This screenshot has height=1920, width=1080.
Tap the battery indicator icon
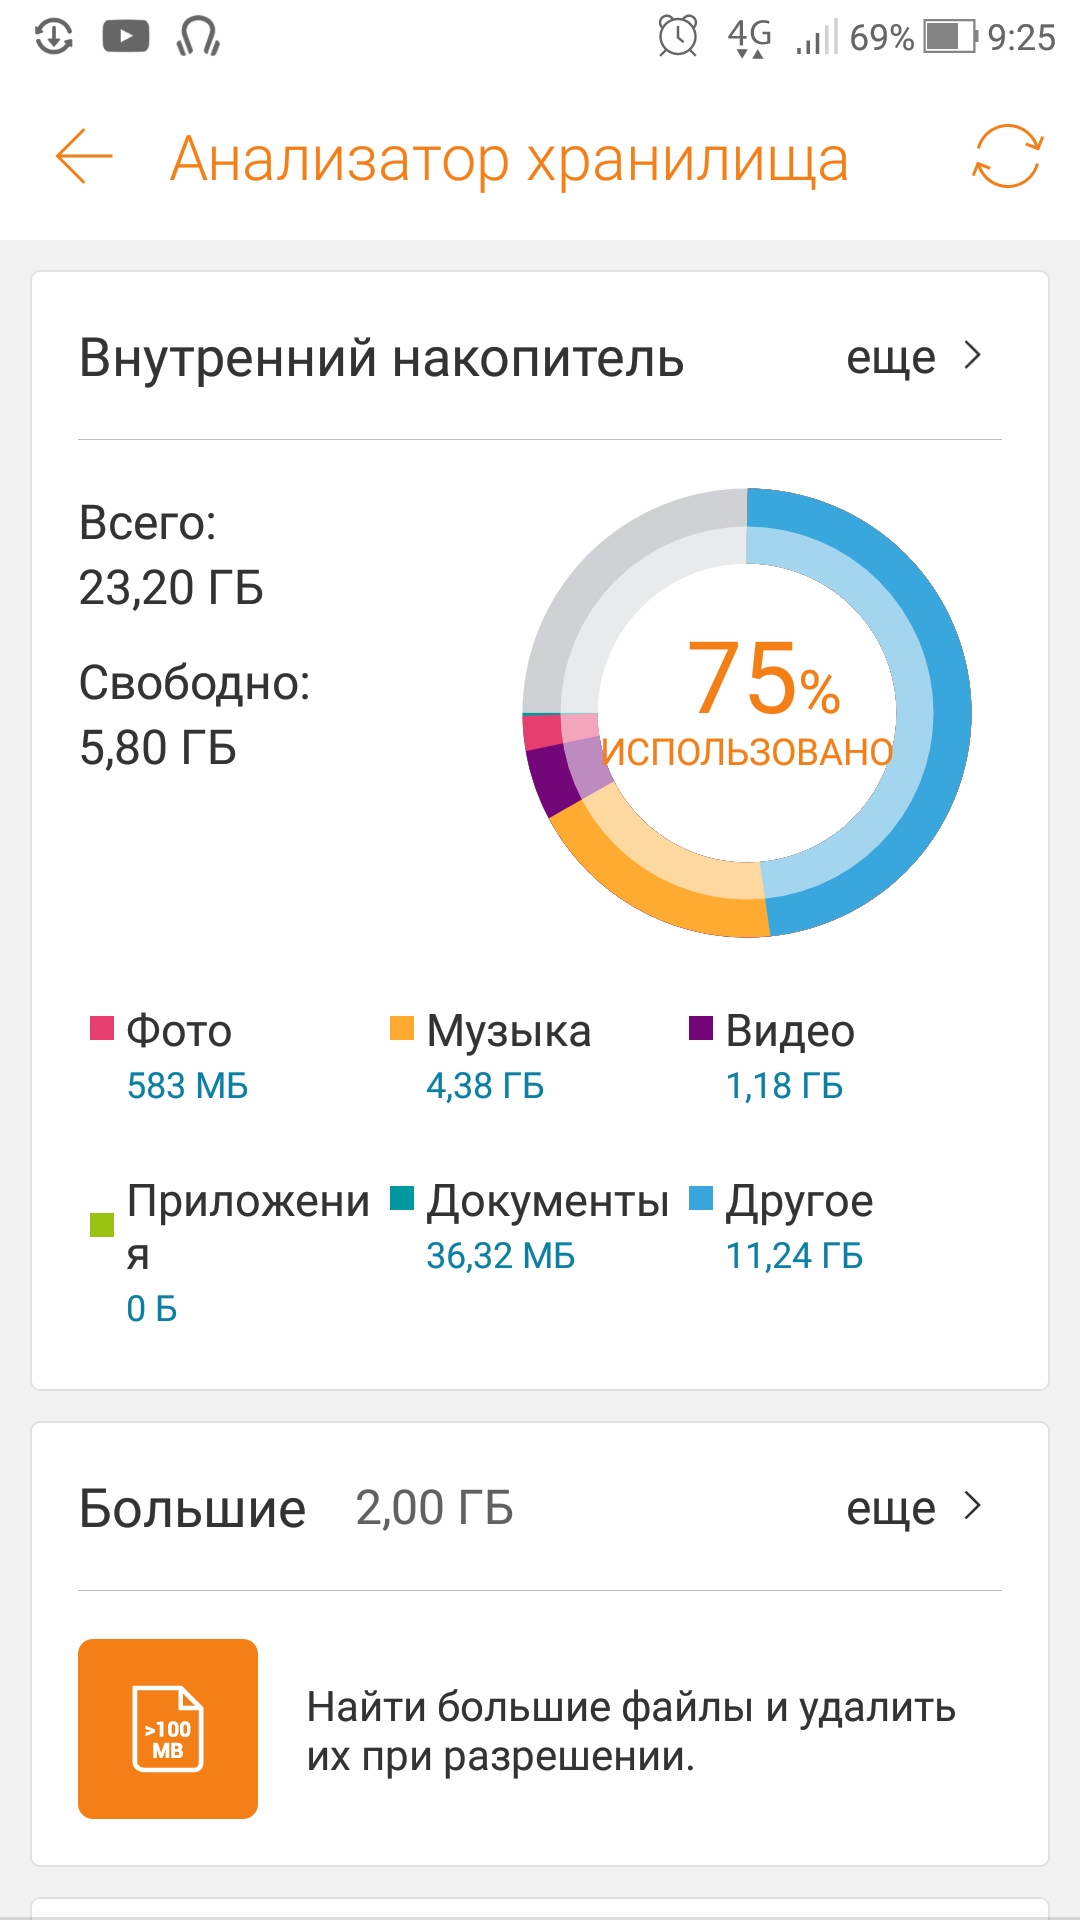(950, 37)
